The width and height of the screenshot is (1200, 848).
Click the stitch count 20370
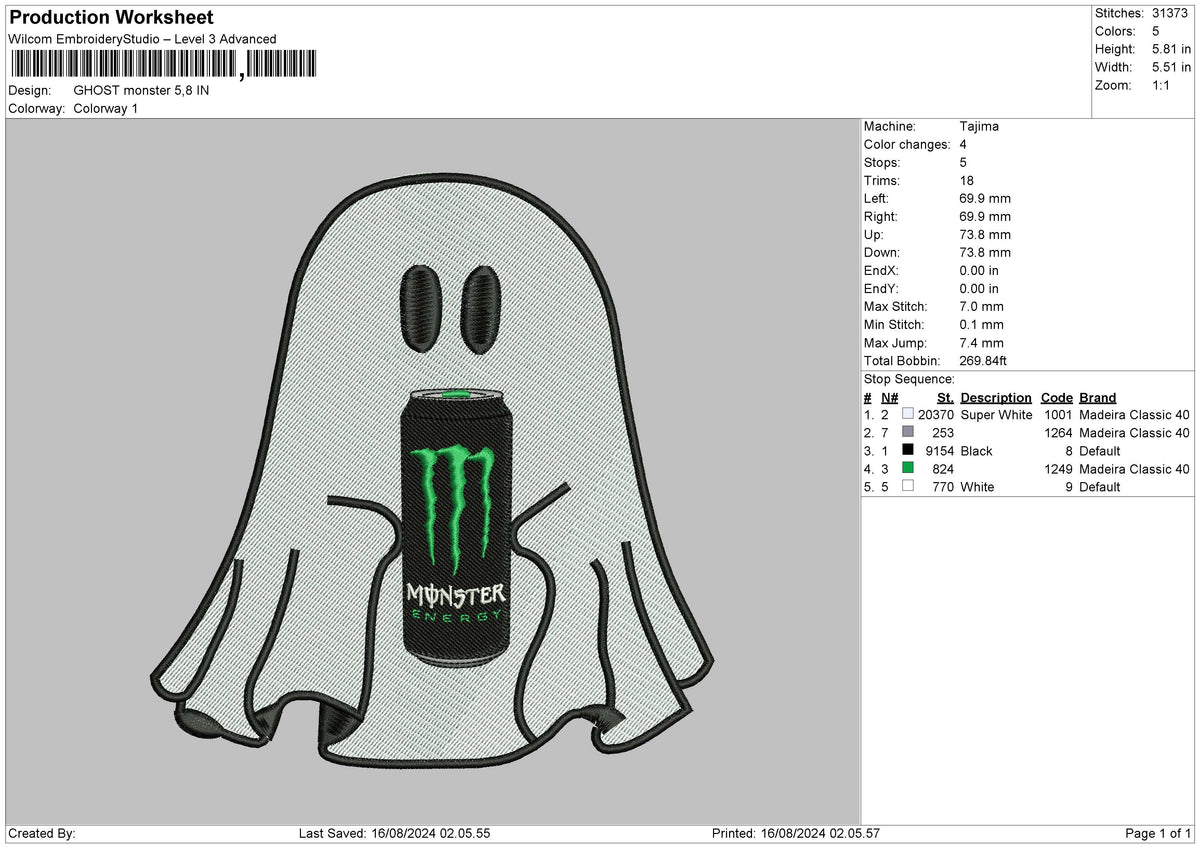(x=935, y=415)
